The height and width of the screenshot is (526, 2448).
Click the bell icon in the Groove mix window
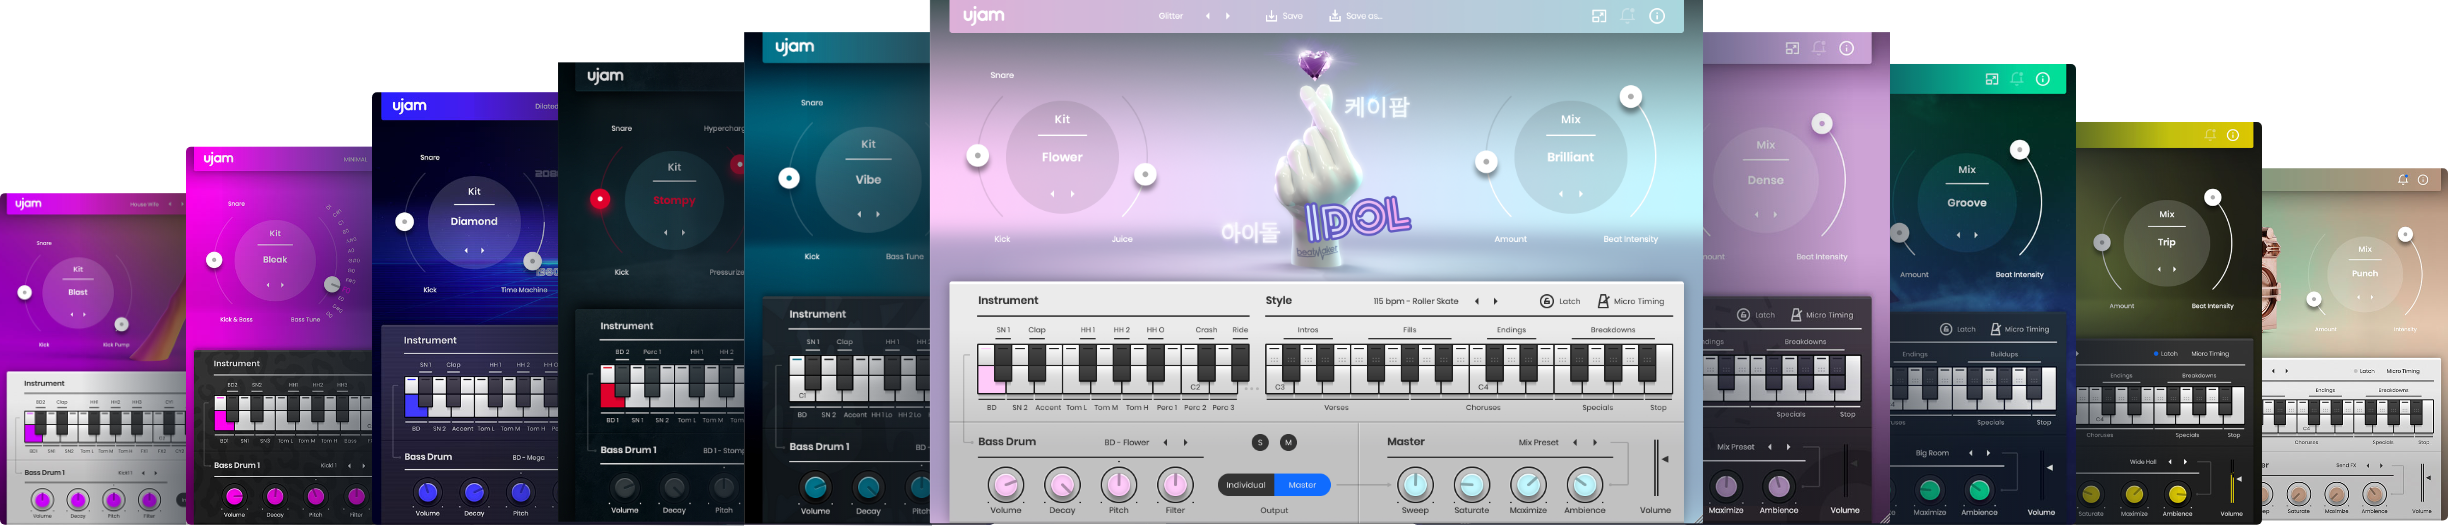2017,79
